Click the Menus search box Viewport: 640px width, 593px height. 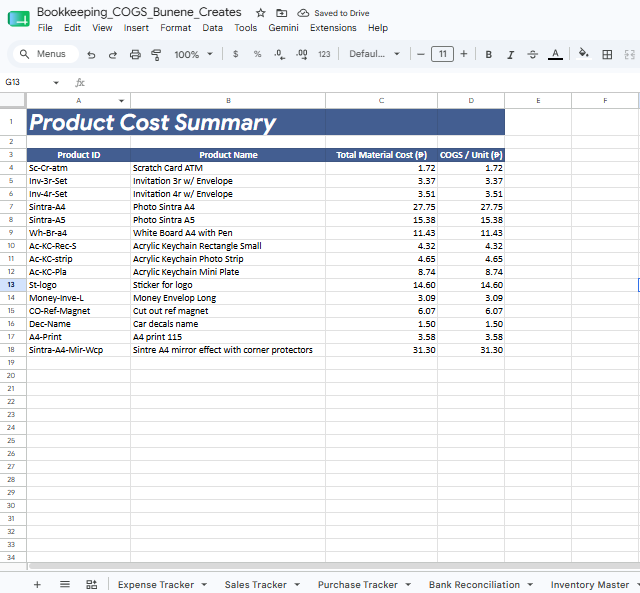[46, 54]
